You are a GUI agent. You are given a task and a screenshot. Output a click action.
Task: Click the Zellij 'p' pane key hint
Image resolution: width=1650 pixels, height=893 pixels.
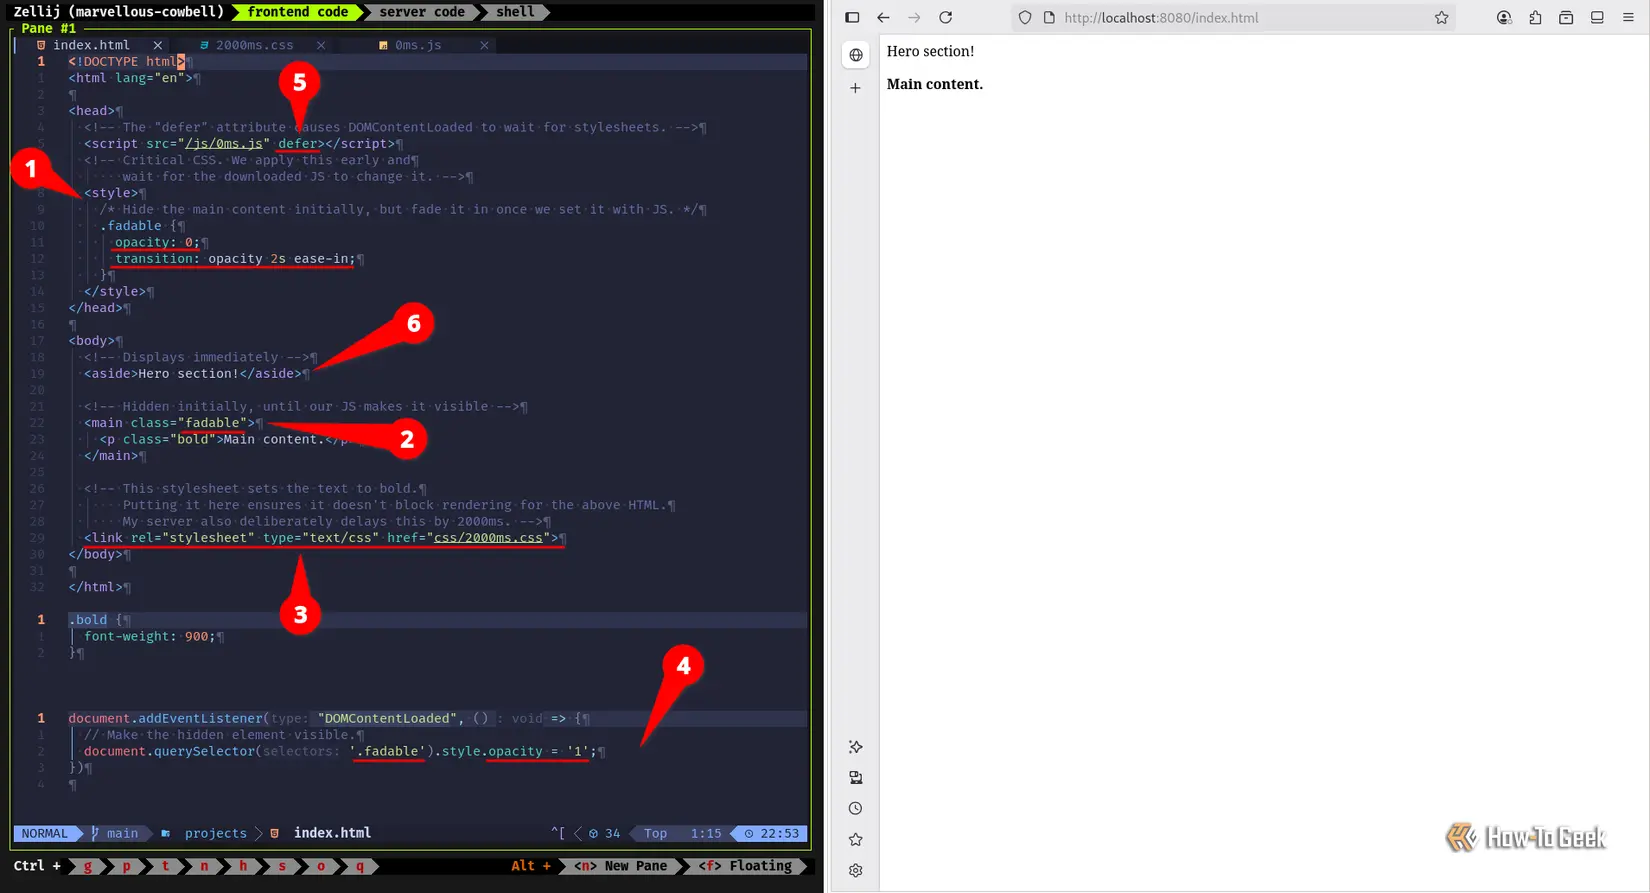point(127,866)
